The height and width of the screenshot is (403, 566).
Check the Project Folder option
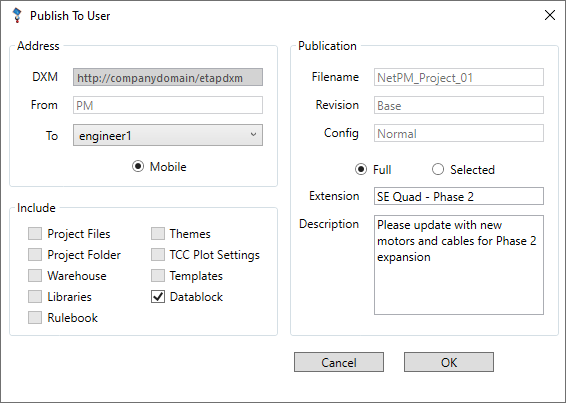[x=35, y=255]
